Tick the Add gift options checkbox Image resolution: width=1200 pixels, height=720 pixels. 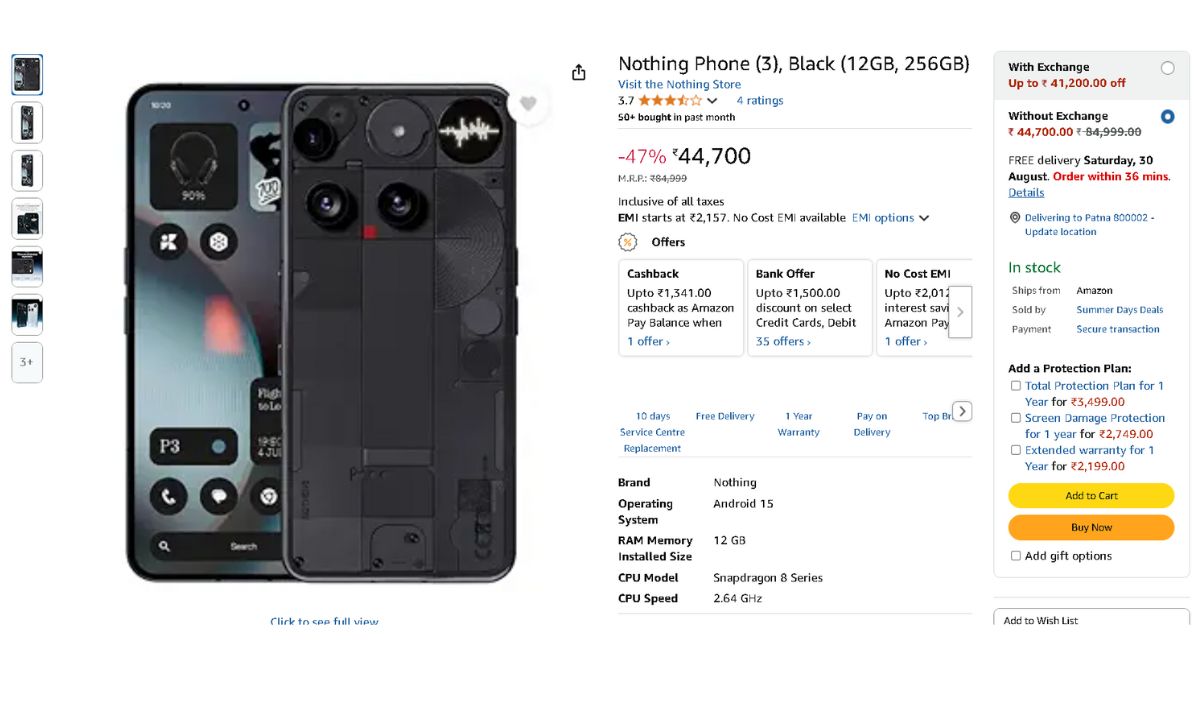[1016, 556]
